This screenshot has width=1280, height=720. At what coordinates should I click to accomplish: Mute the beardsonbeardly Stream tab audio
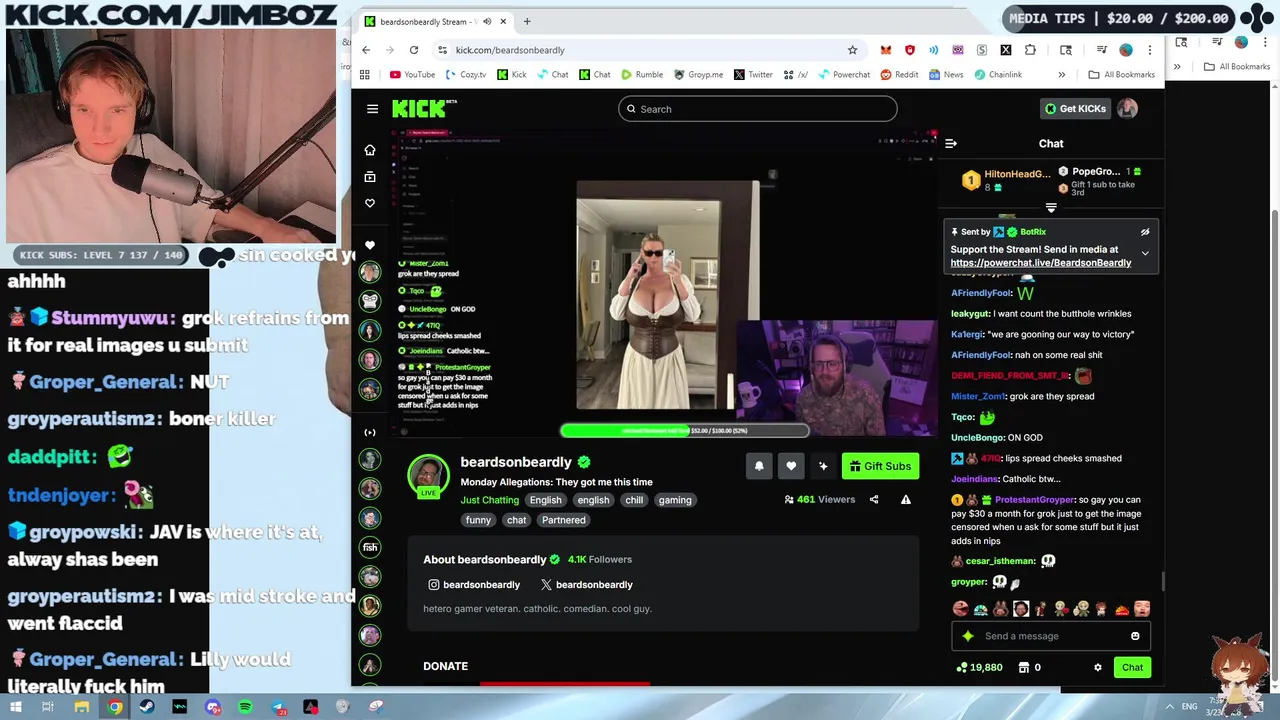point(487,21)
